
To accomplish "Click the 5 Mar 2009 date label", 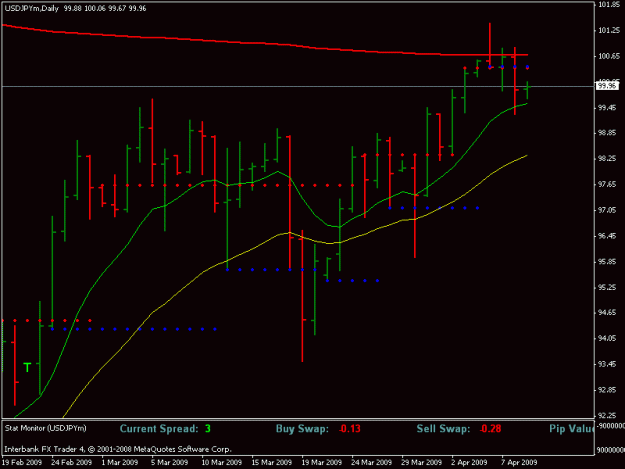I will tap(169, 462).
